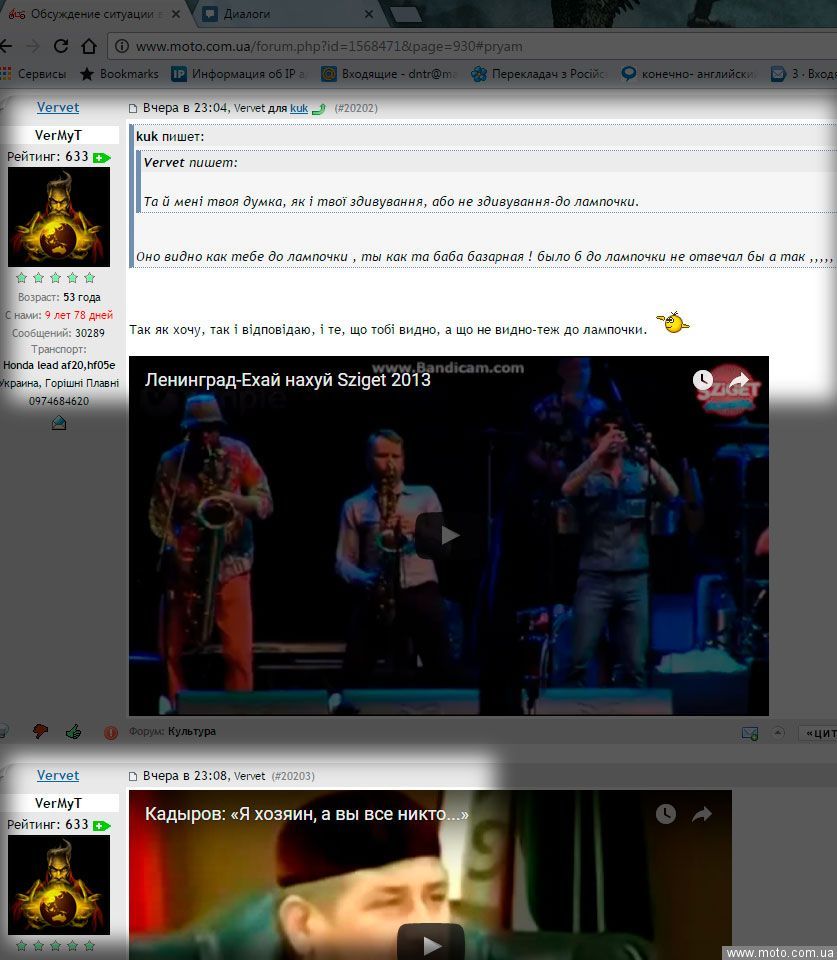Open the Bookmarks star folder
This screenshot has height=960, width=837.
pyautogui.click(x=119, y=74)
